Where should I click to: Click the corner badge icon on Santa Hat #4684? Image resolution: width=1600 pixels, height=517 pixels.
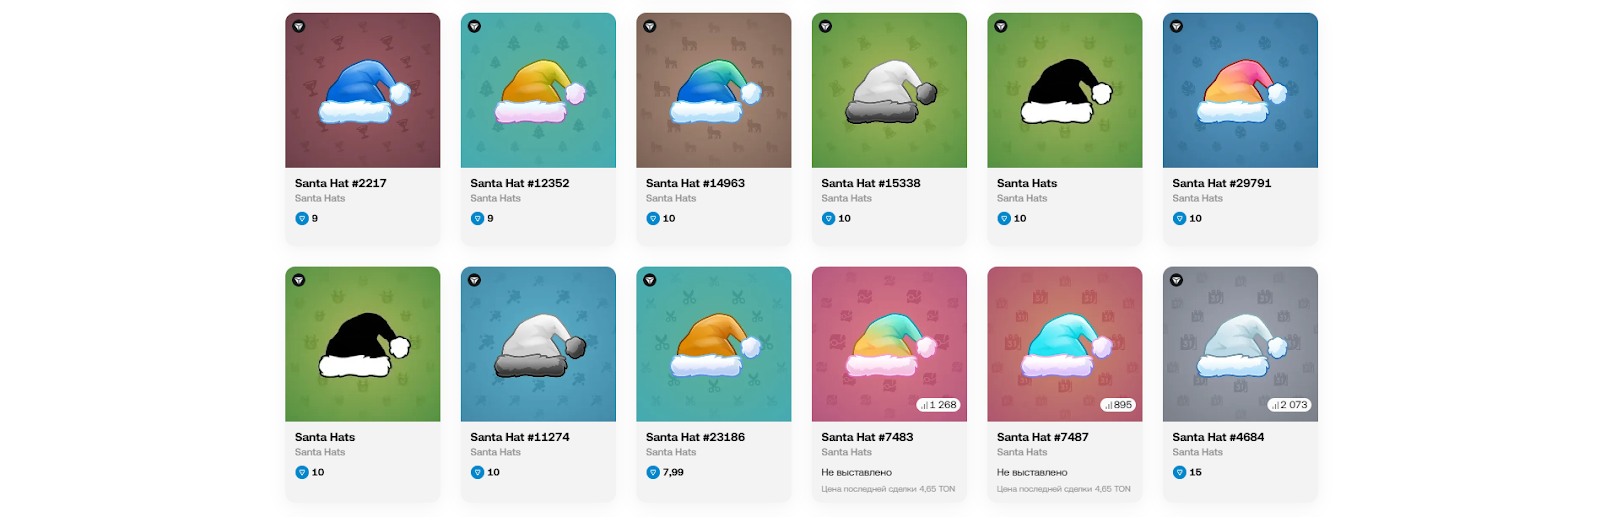click(1176, 280)
